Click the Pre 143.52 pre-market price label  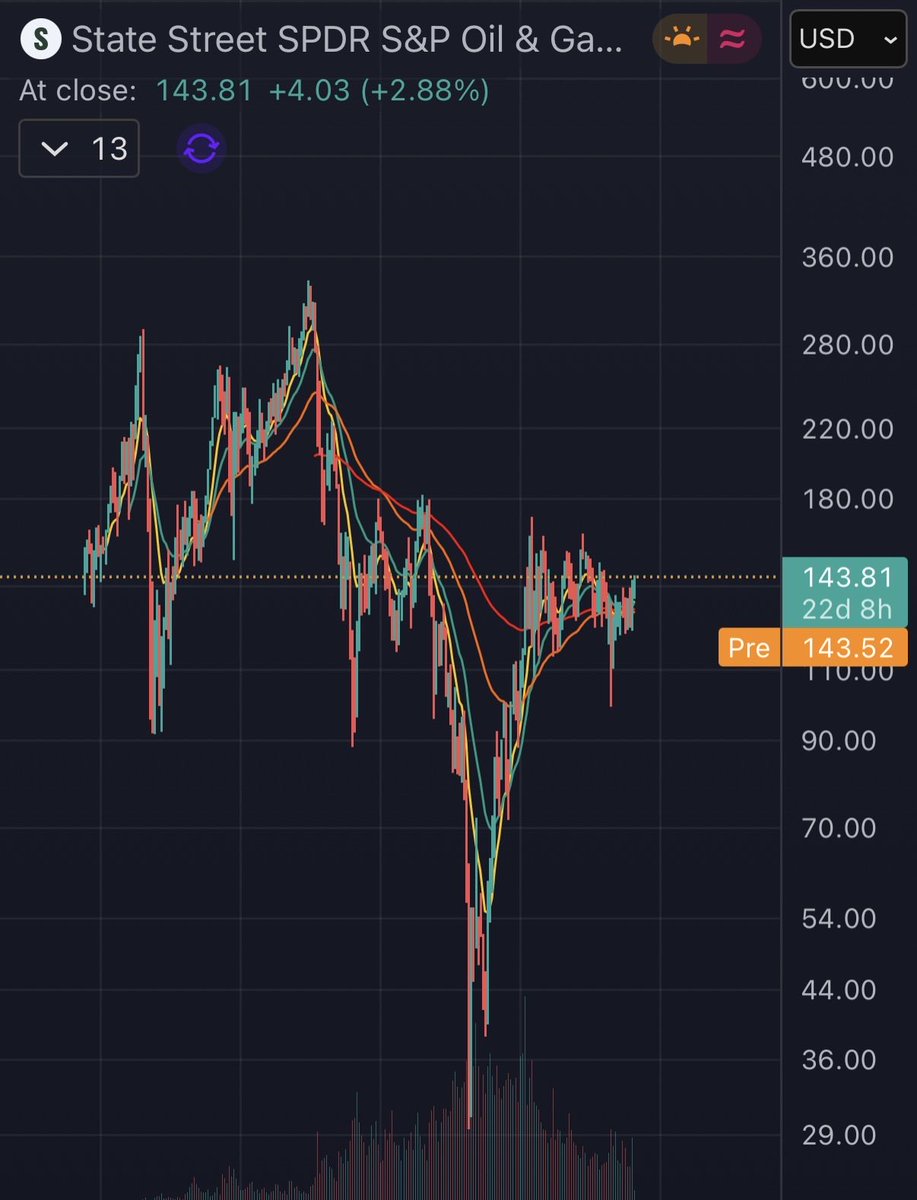point(813,647)
